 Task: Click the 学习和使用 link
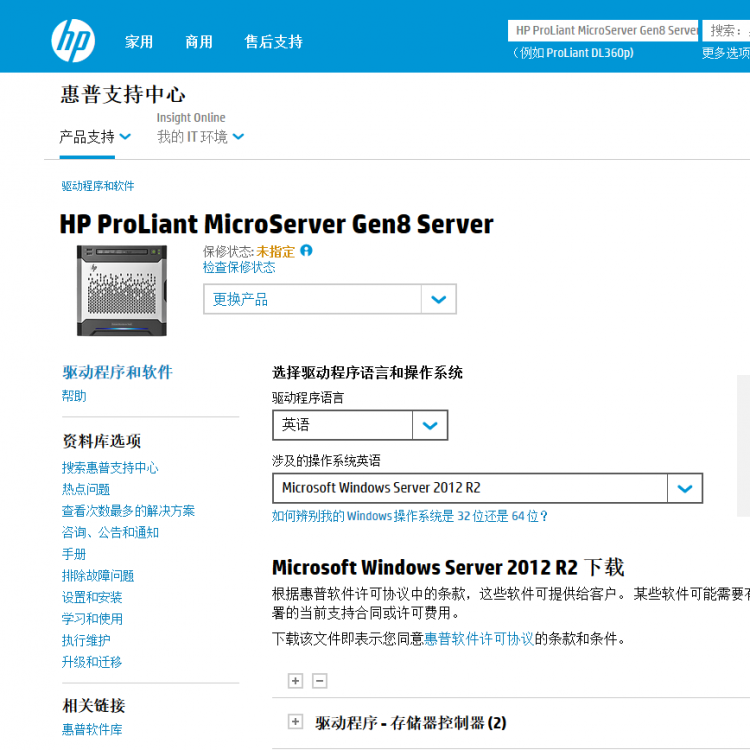click(x=92, y=618)
